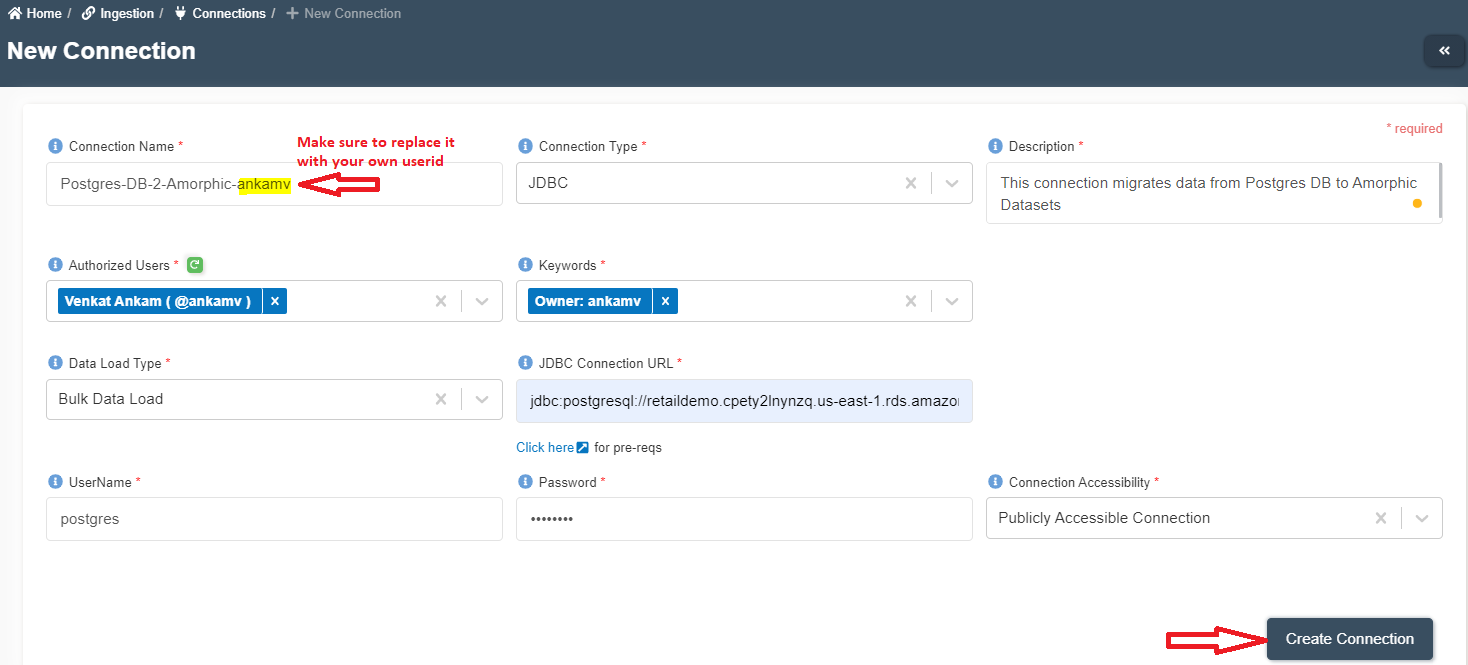Expand the Authorized Users dropdown

point(482,301)
